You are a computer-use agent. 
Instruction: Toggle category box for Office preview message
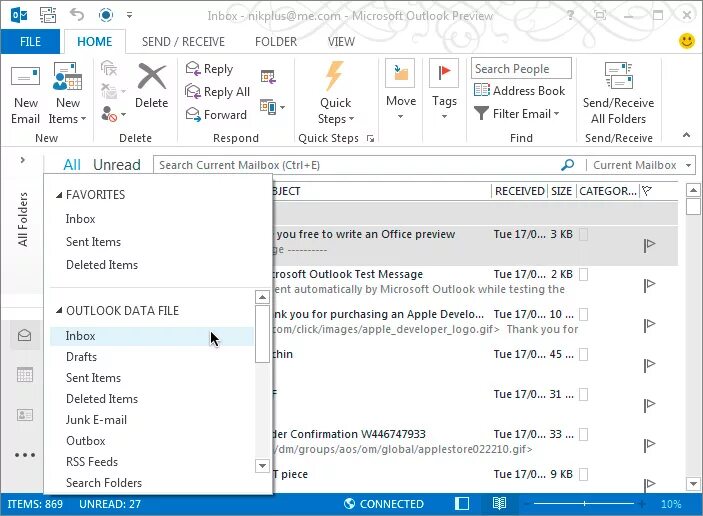click(x=583, y=234)
